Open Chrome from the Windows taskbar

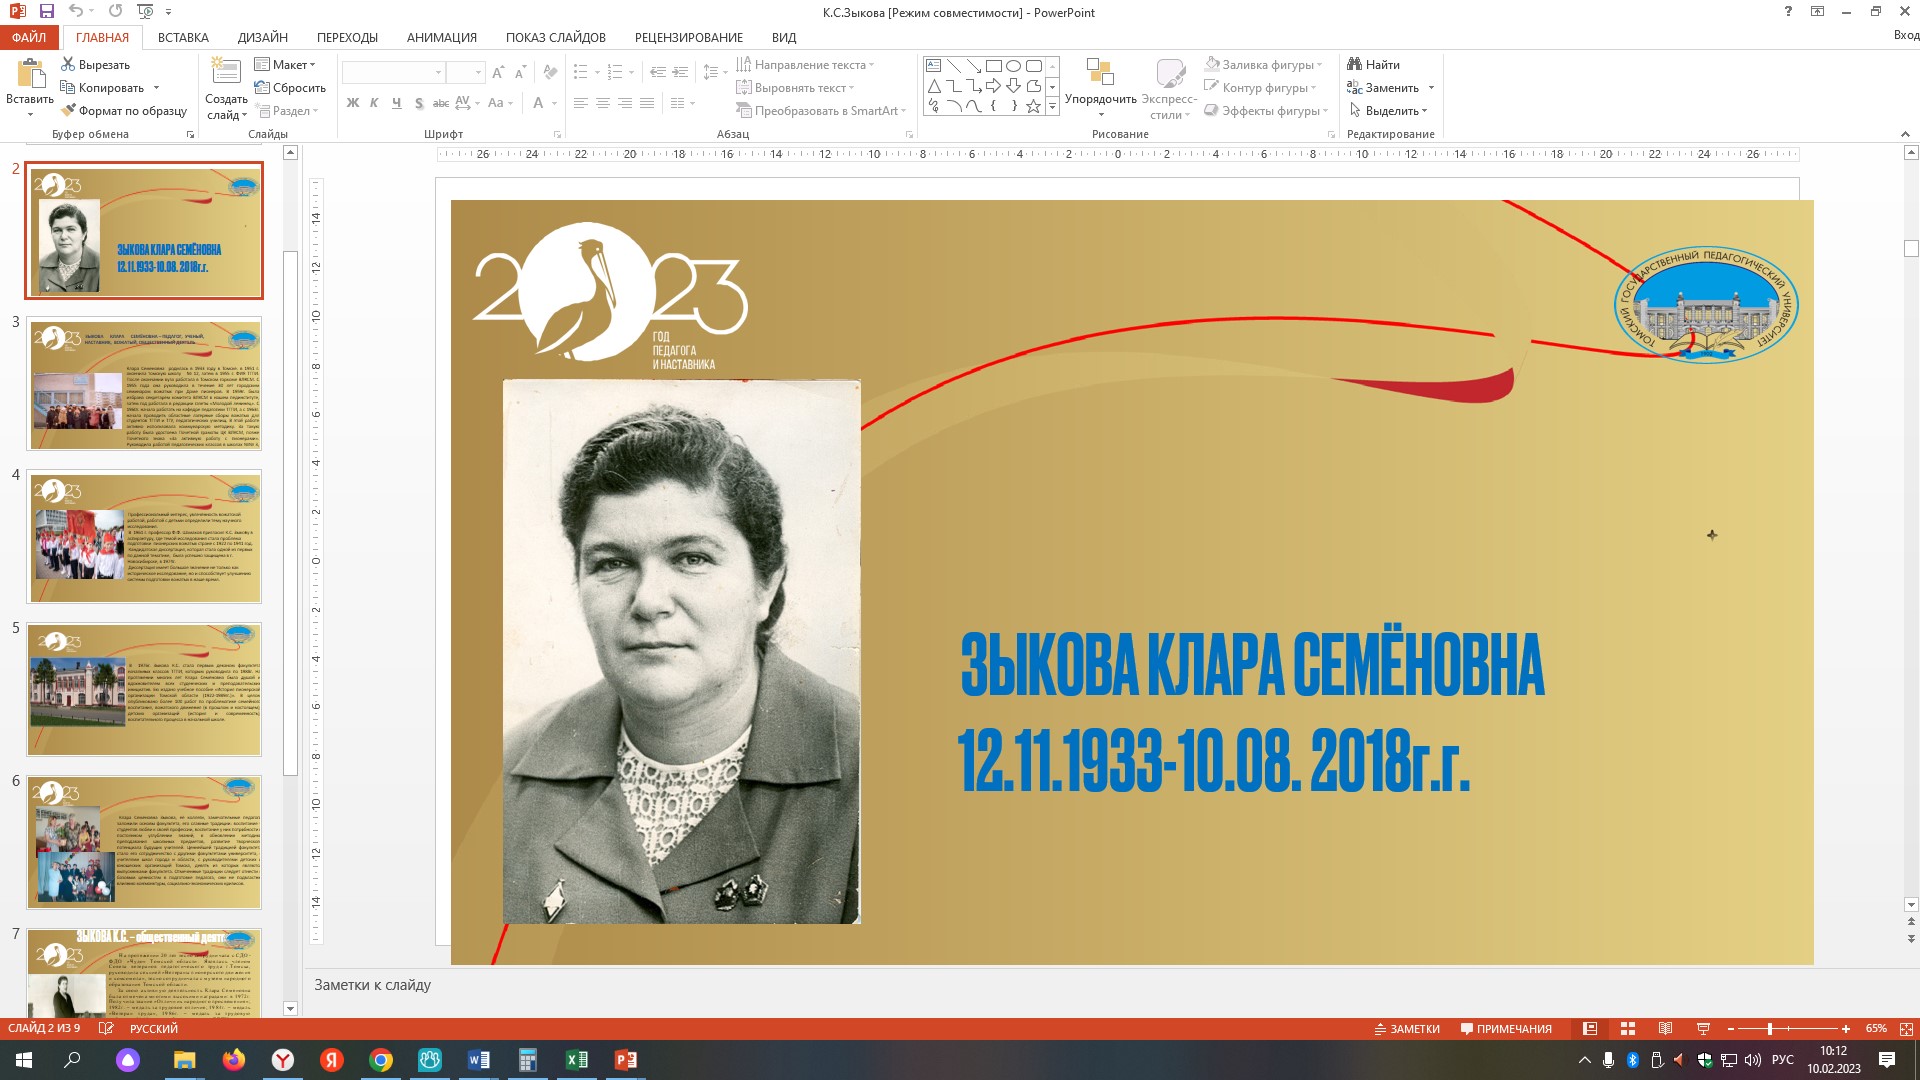coord(381,1060)
